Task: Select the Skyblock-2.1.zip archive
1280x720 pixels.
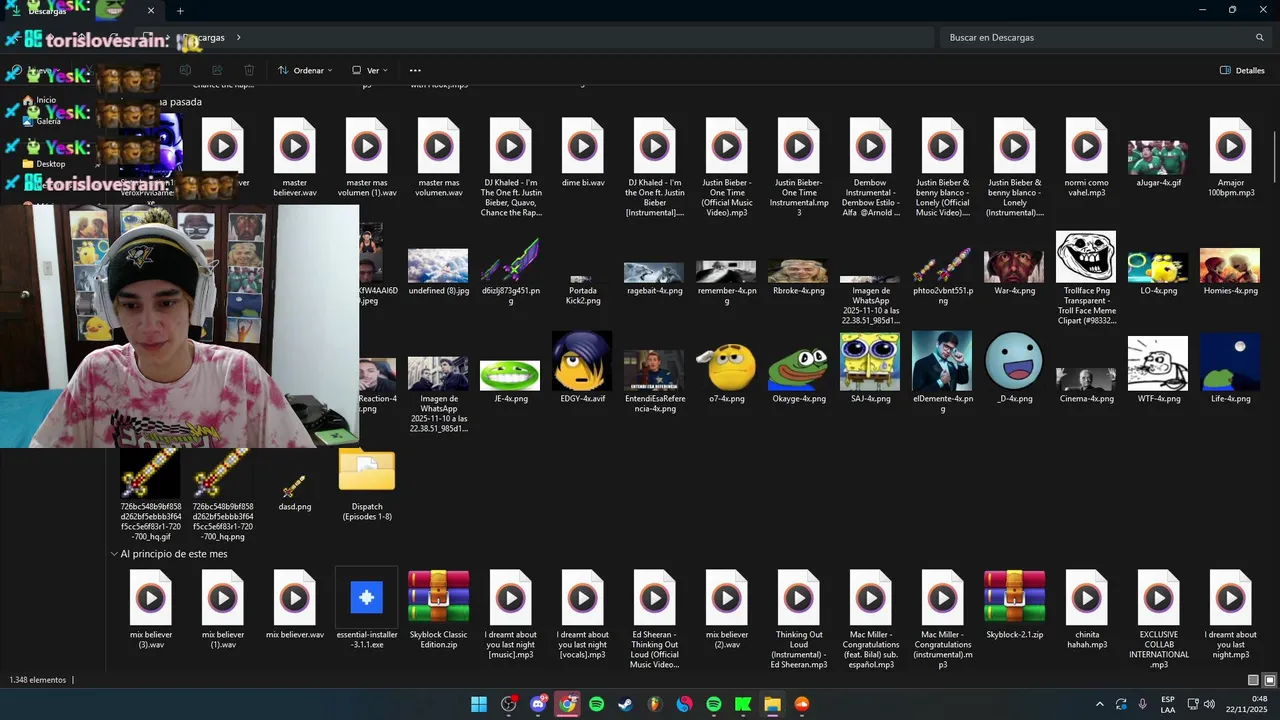Action: pyautogui.click(x=1014, y=604)
